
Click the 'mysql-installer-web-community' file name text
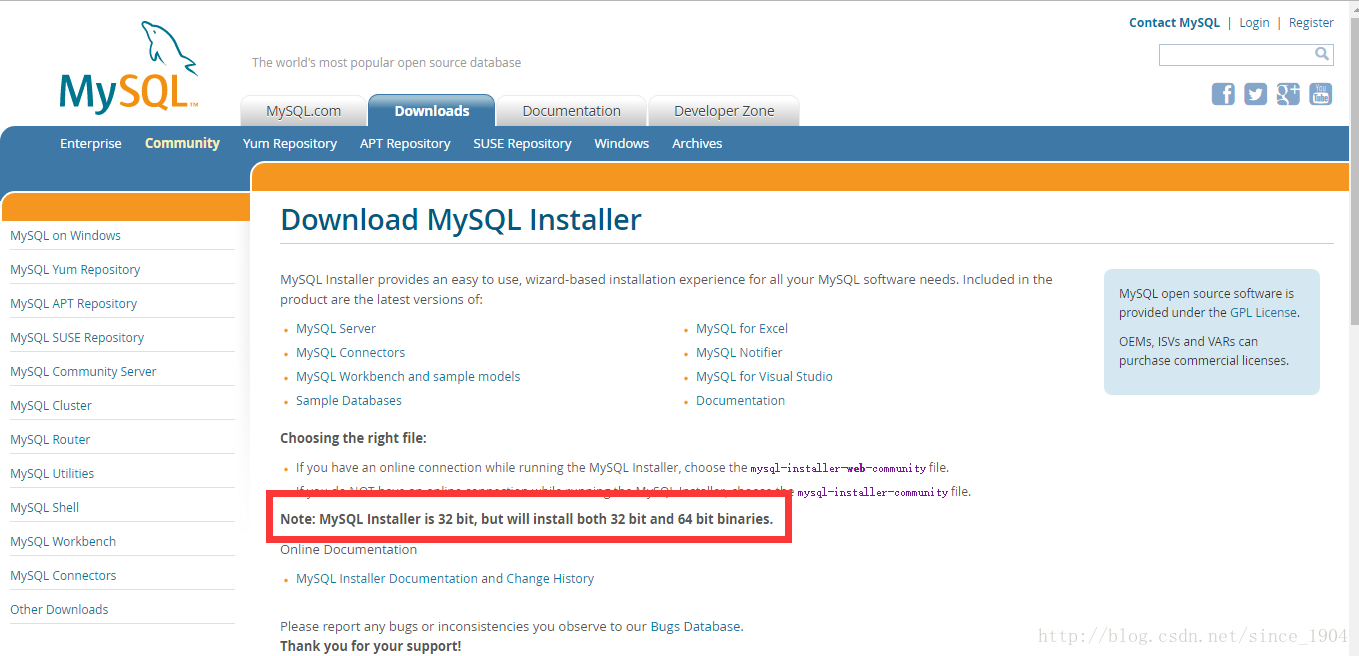coord(838,468)
